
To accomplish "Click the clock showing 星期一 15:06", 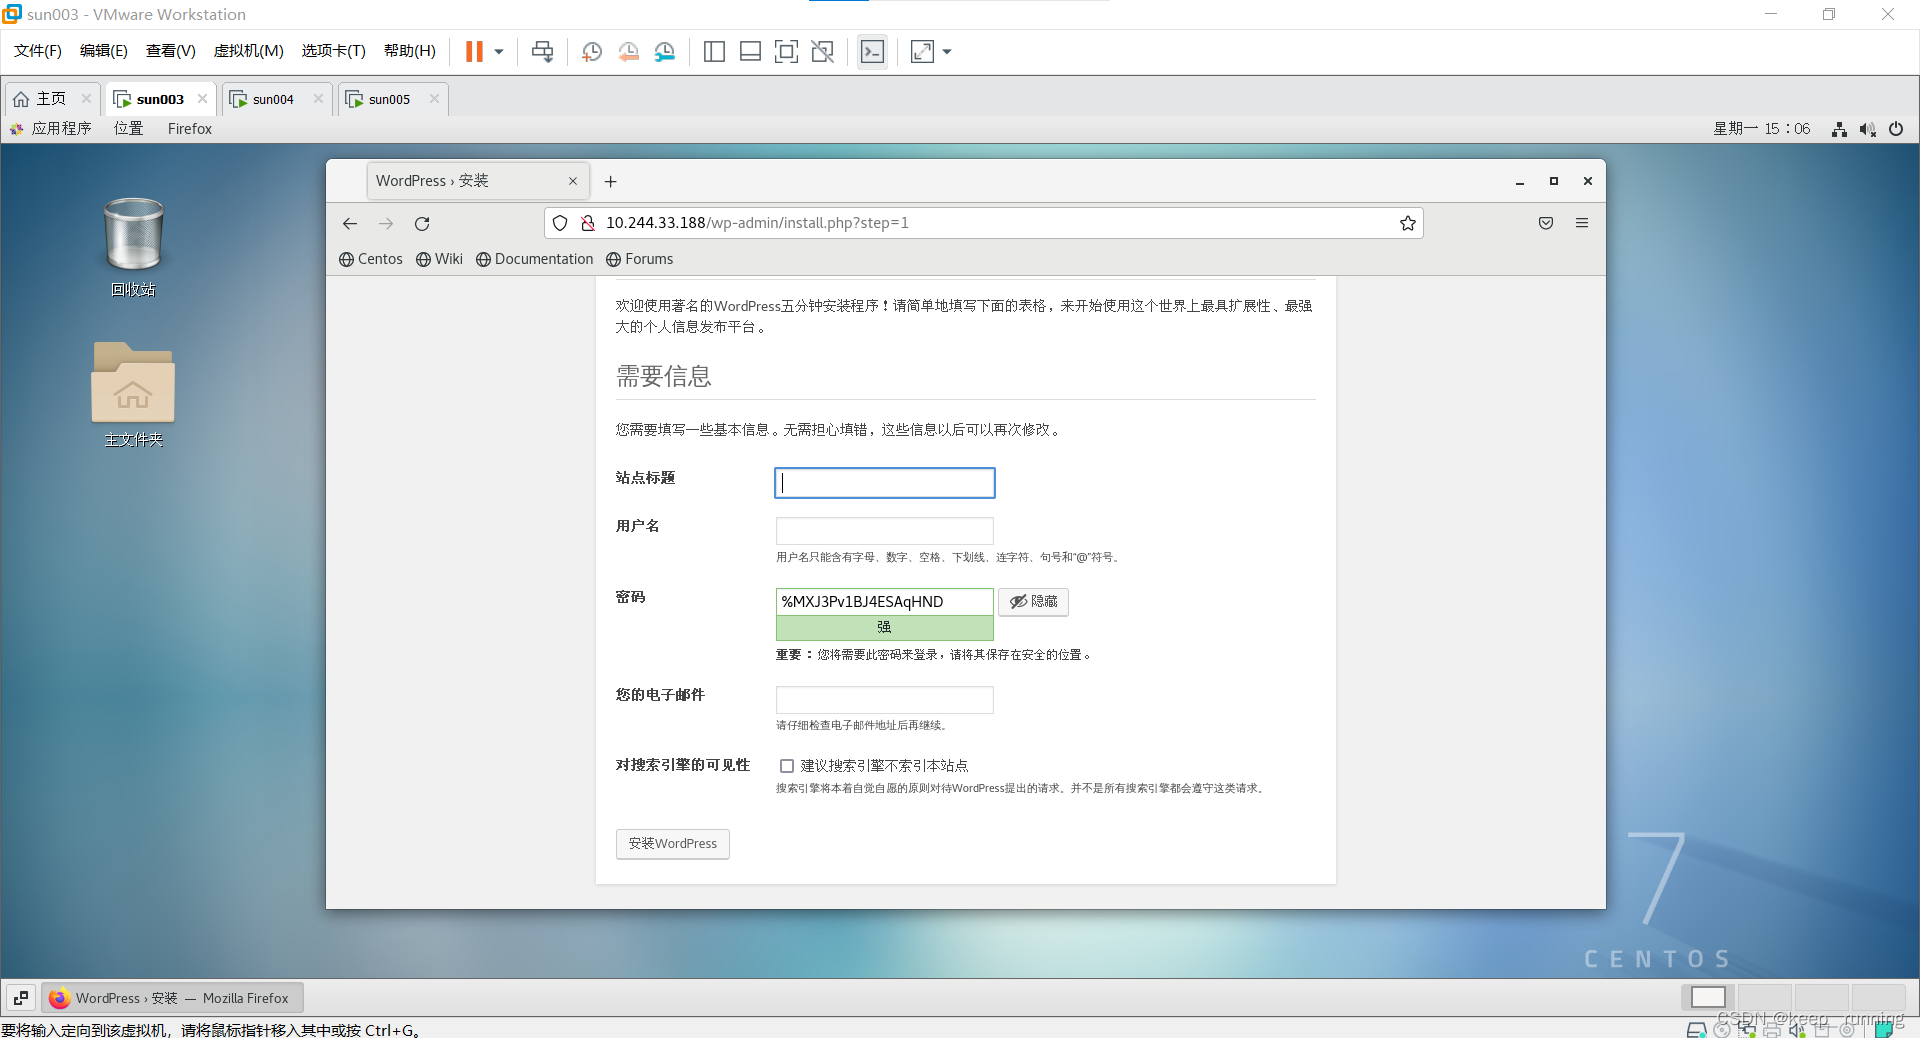I will (x=1761, y=129).
